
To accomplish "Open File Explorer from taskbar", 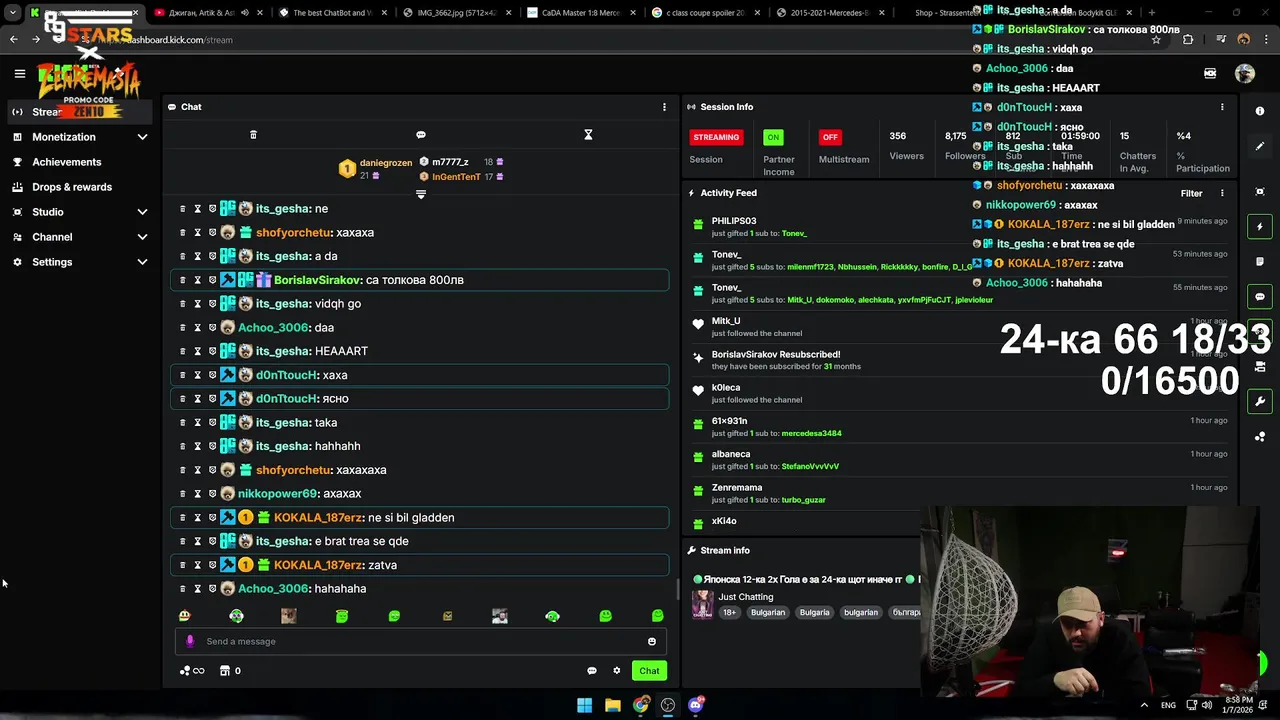I will point(612,705).
